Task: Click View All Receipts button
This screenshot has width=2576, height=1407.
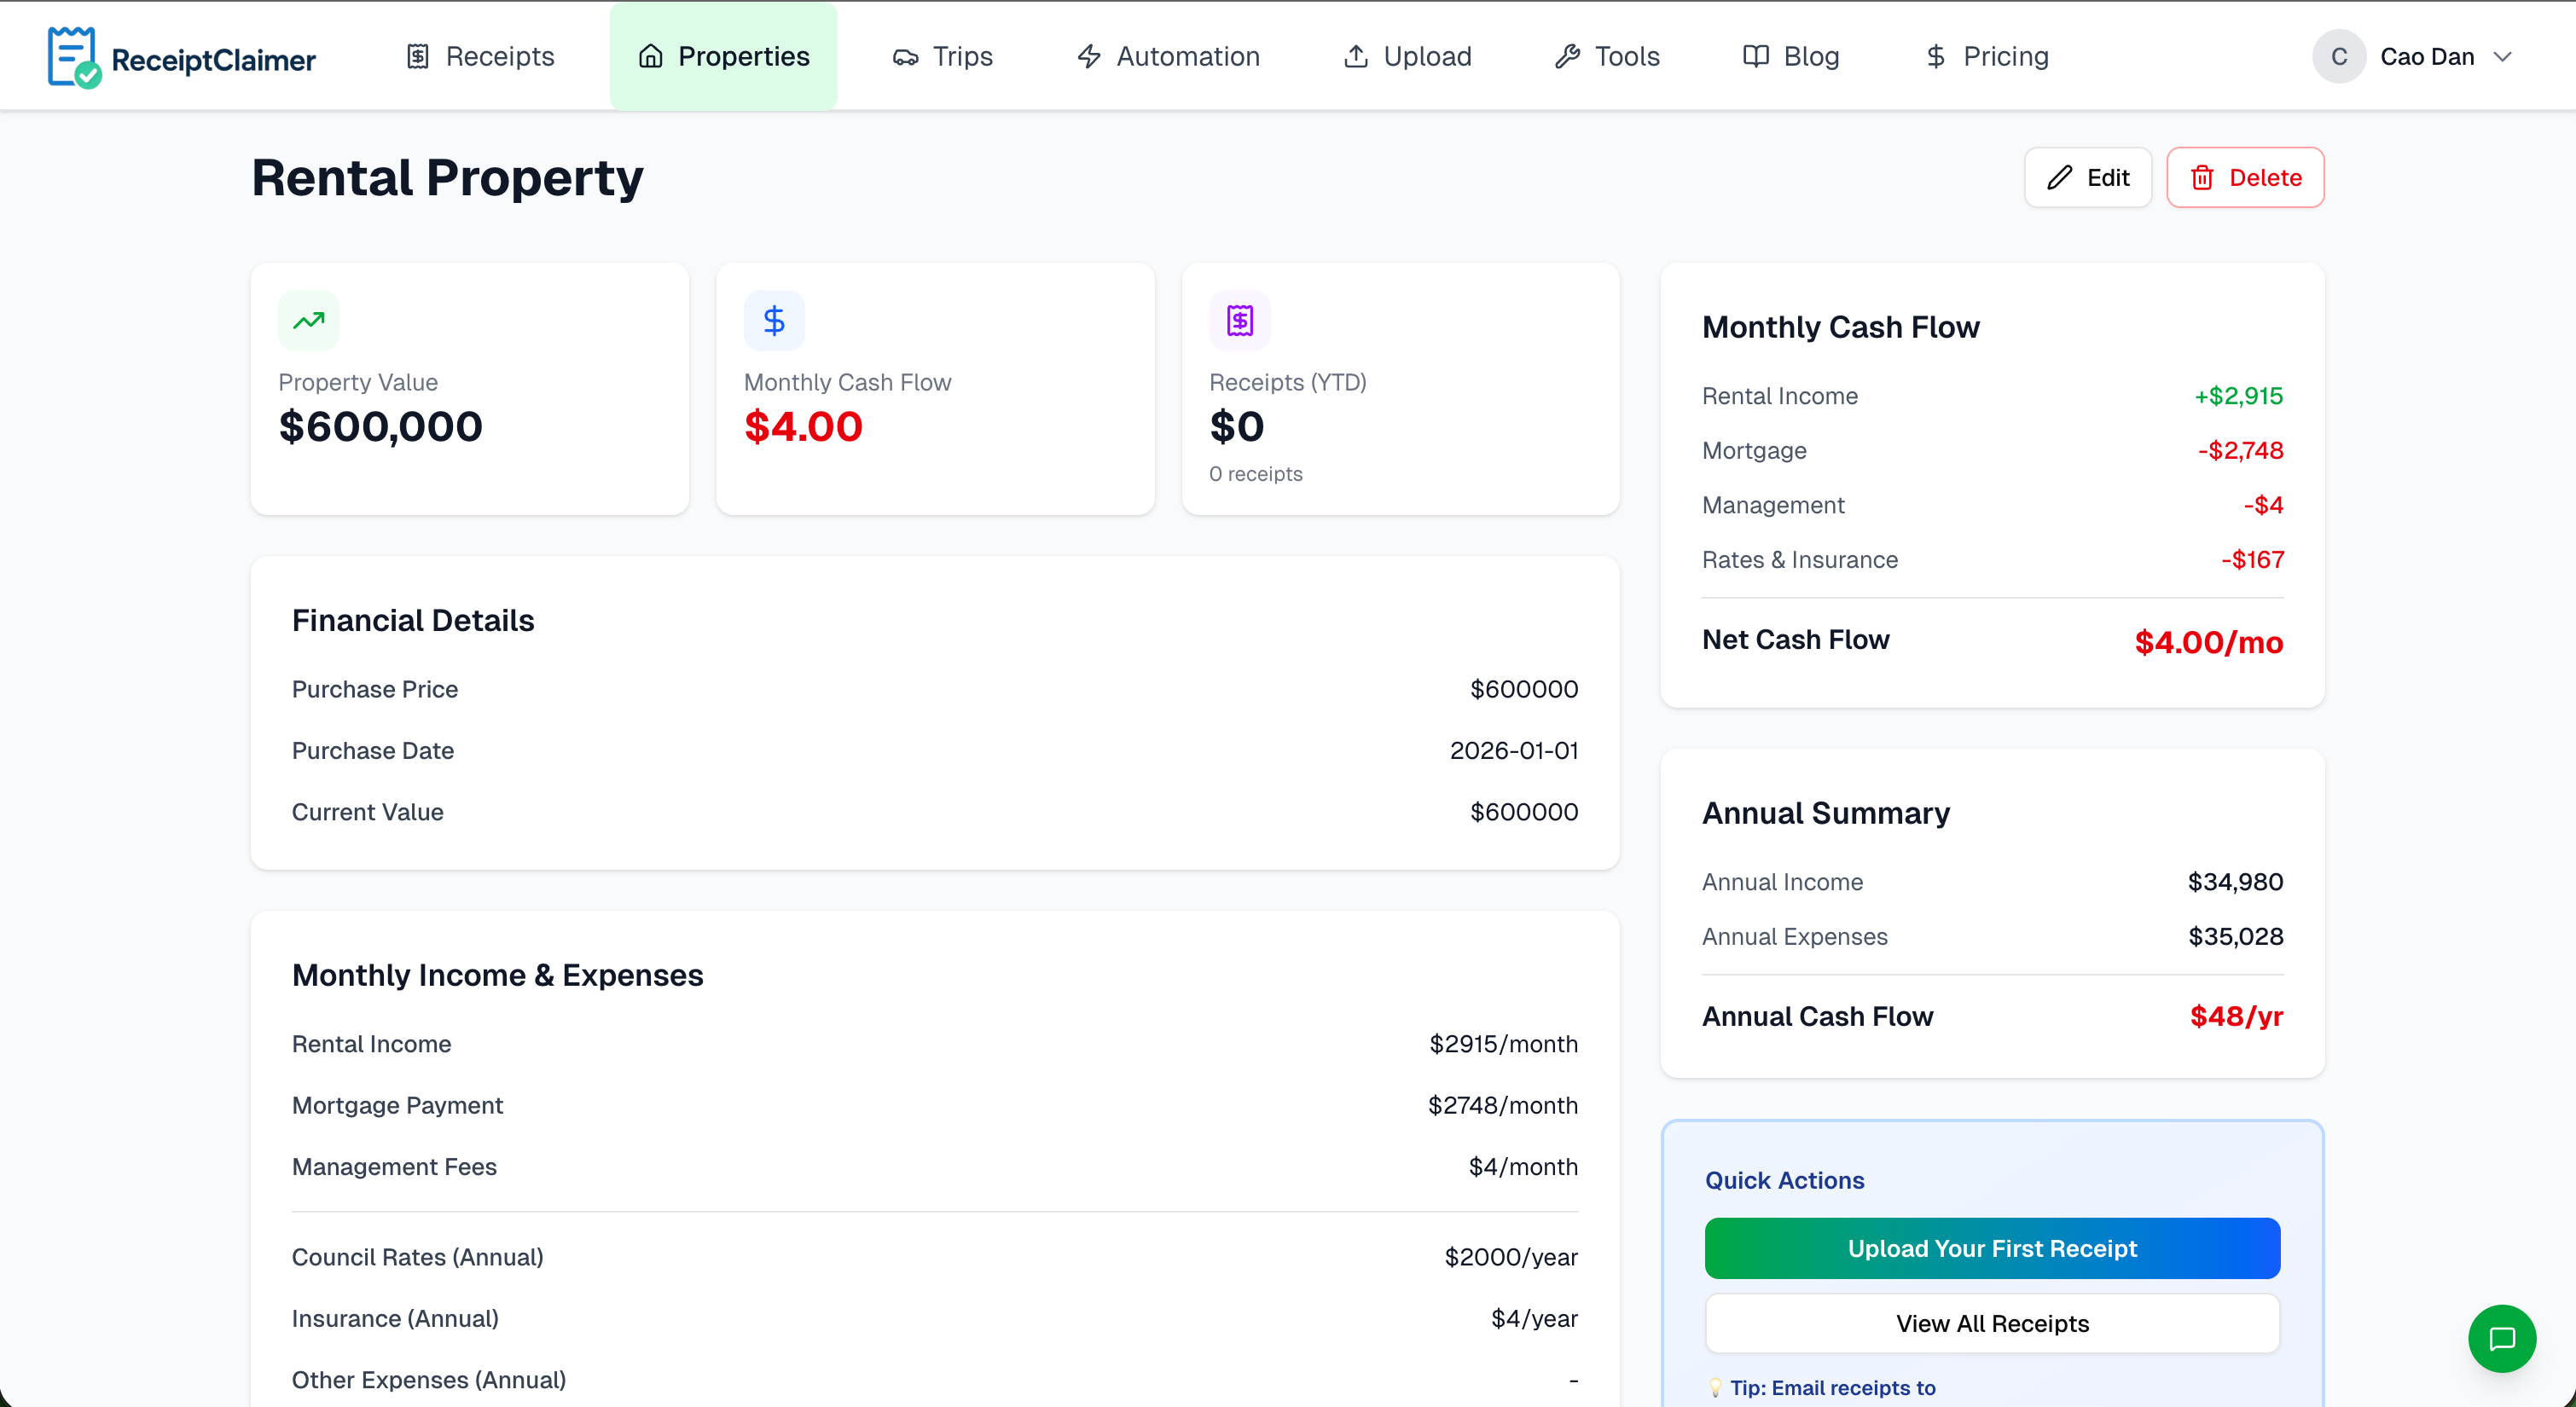Action: (1992, 1323)
